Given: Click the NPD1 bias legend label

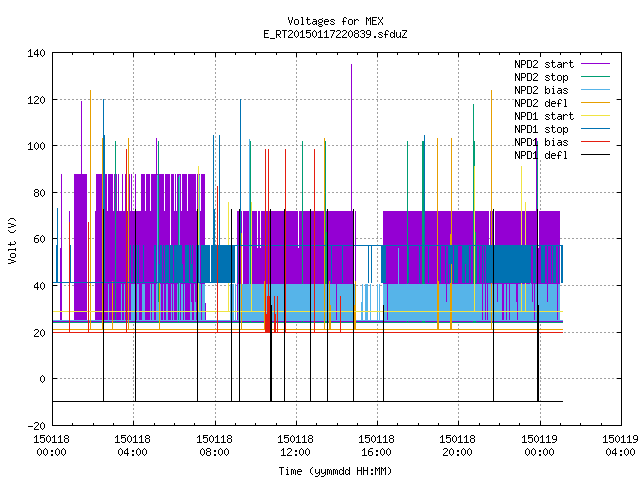Looking at the screenshot, I should 541,142.
